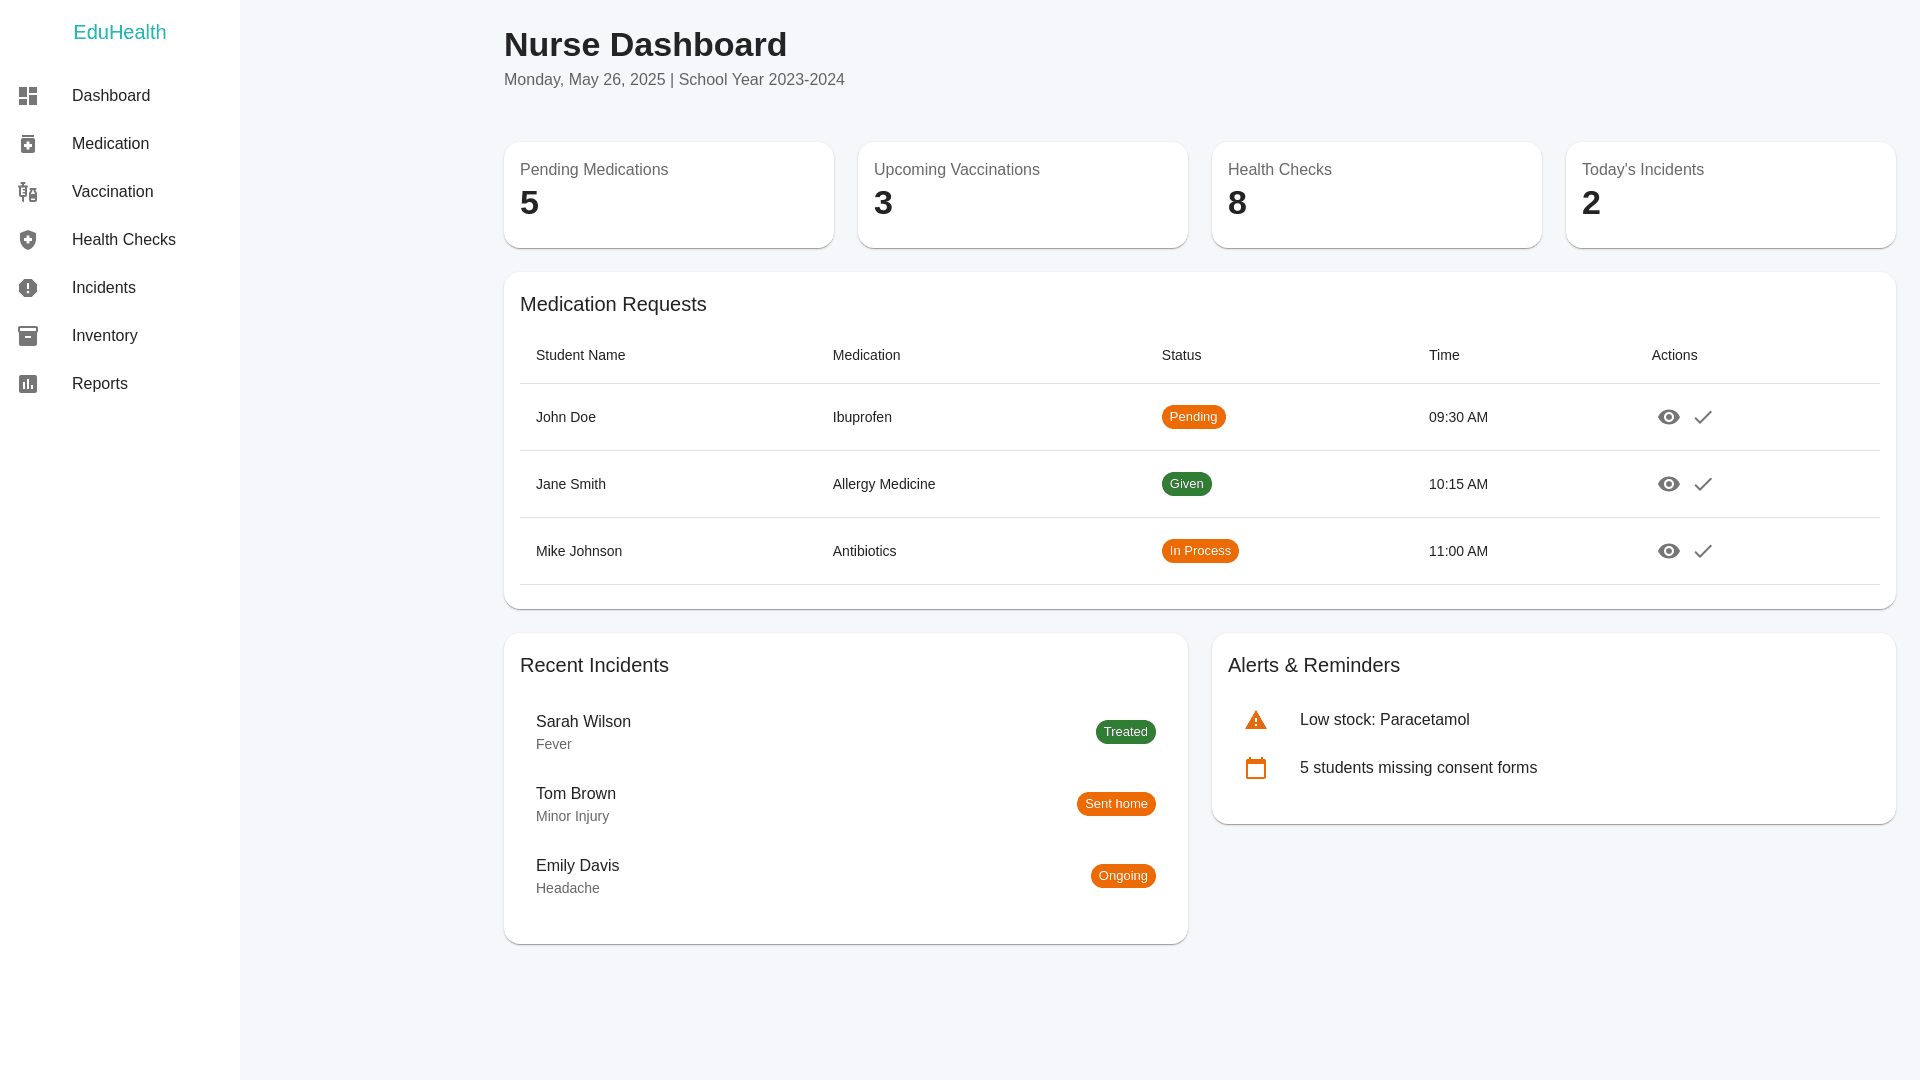Click the Inventory box icon

click(x=28, y=336)
